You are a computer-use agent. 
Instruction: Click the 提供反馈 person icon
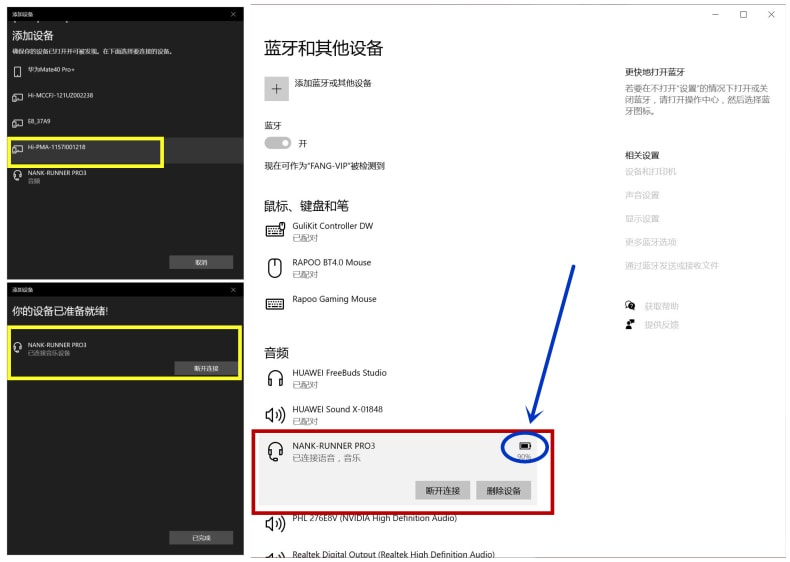click(x=630, y=324)
